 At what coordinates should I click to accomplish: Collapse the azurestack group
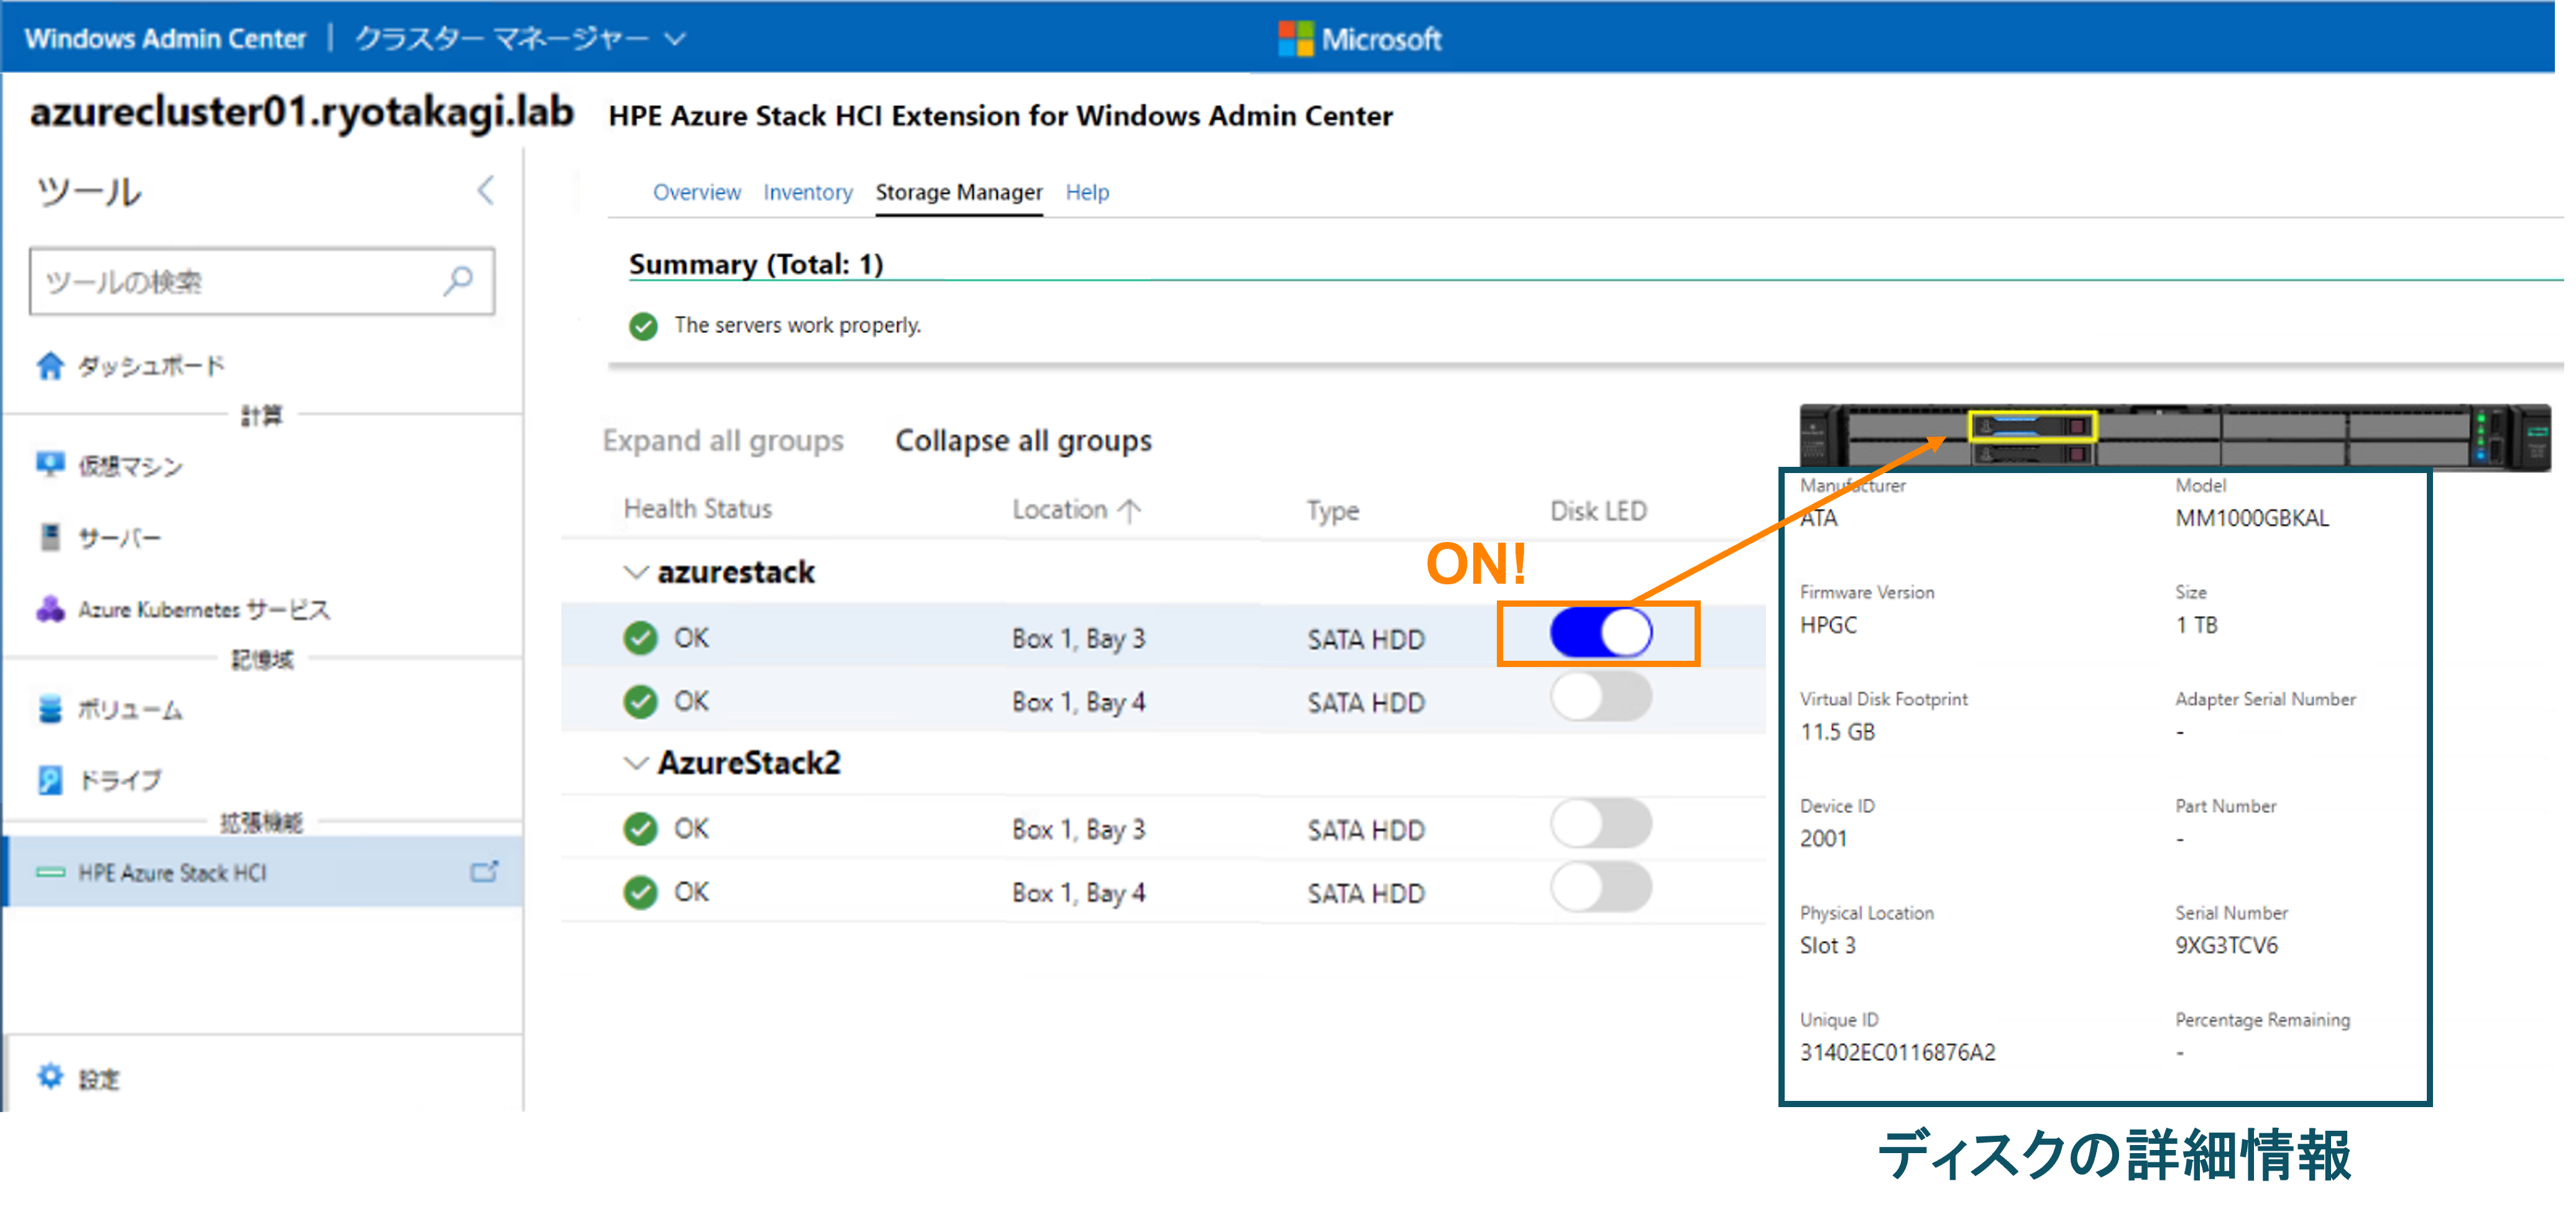[635, 573]
